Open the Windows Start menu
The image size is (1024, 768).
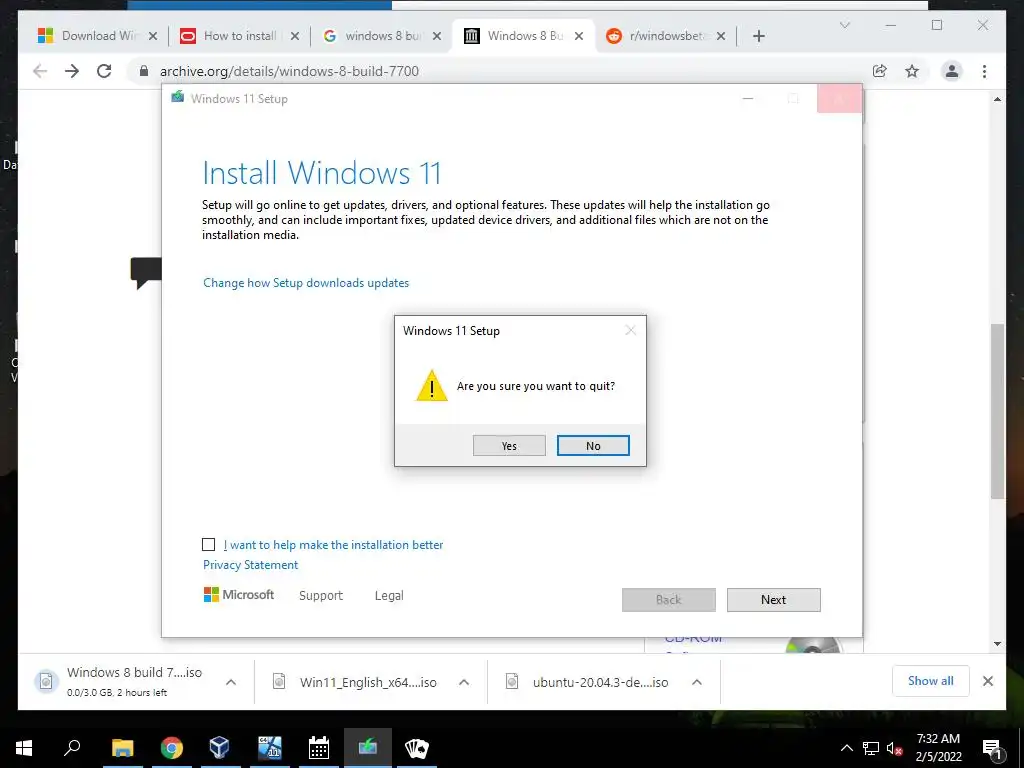coord(24,748)
